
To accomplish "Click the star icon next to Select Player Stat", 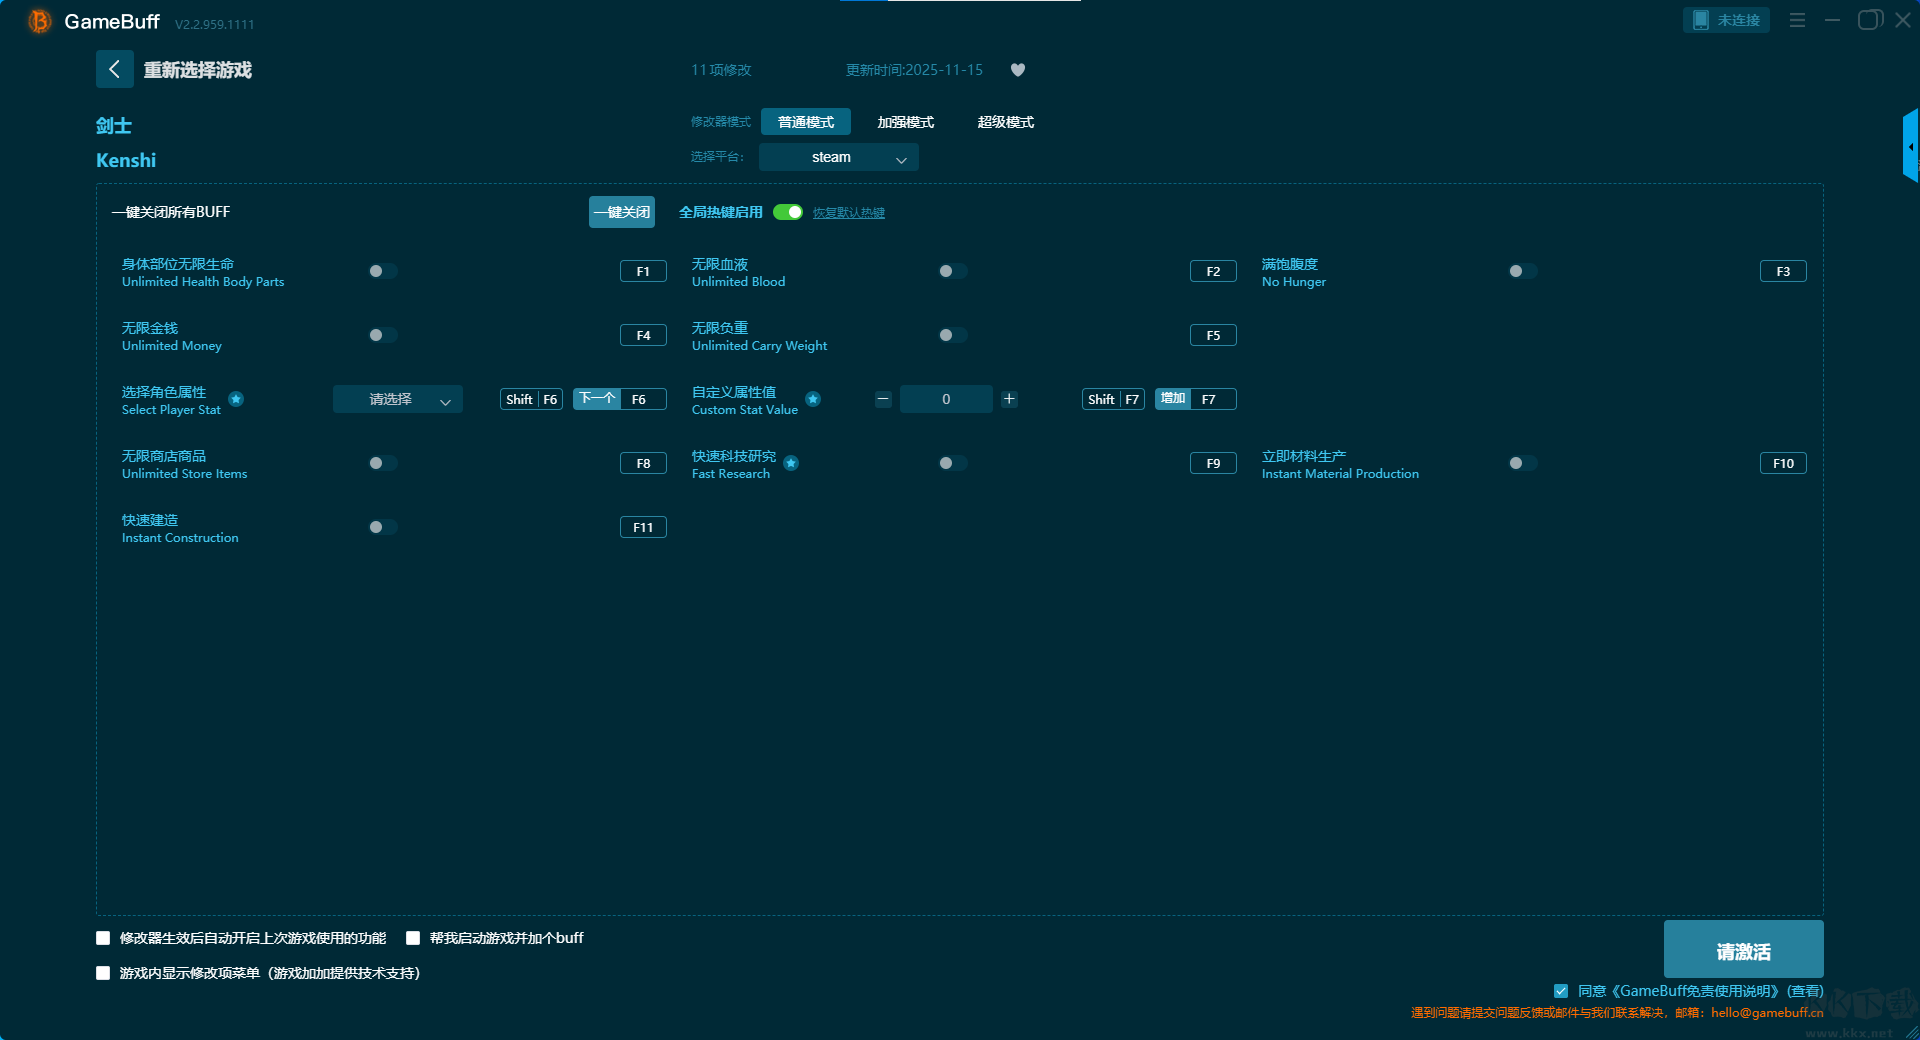I will tap(236, 399).
